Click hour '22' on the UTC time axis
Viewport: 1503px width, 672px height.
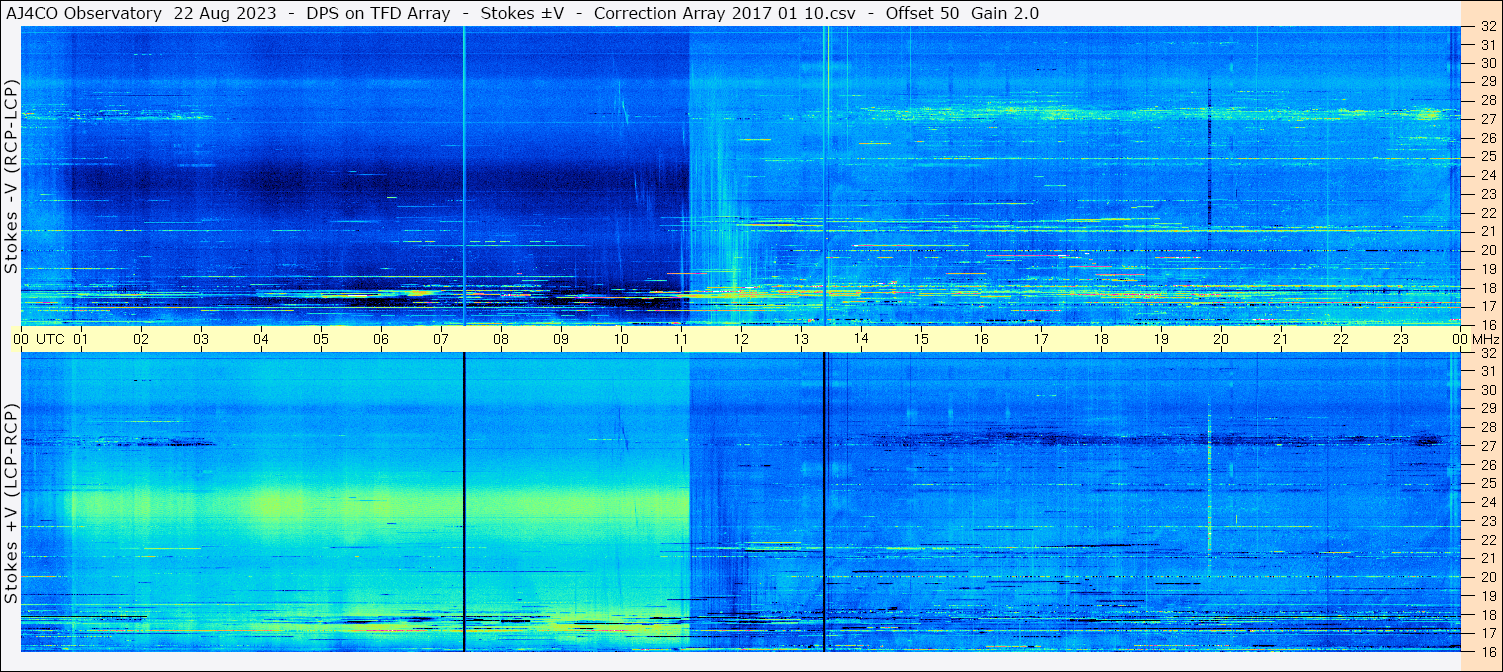tap(1341, 339)
